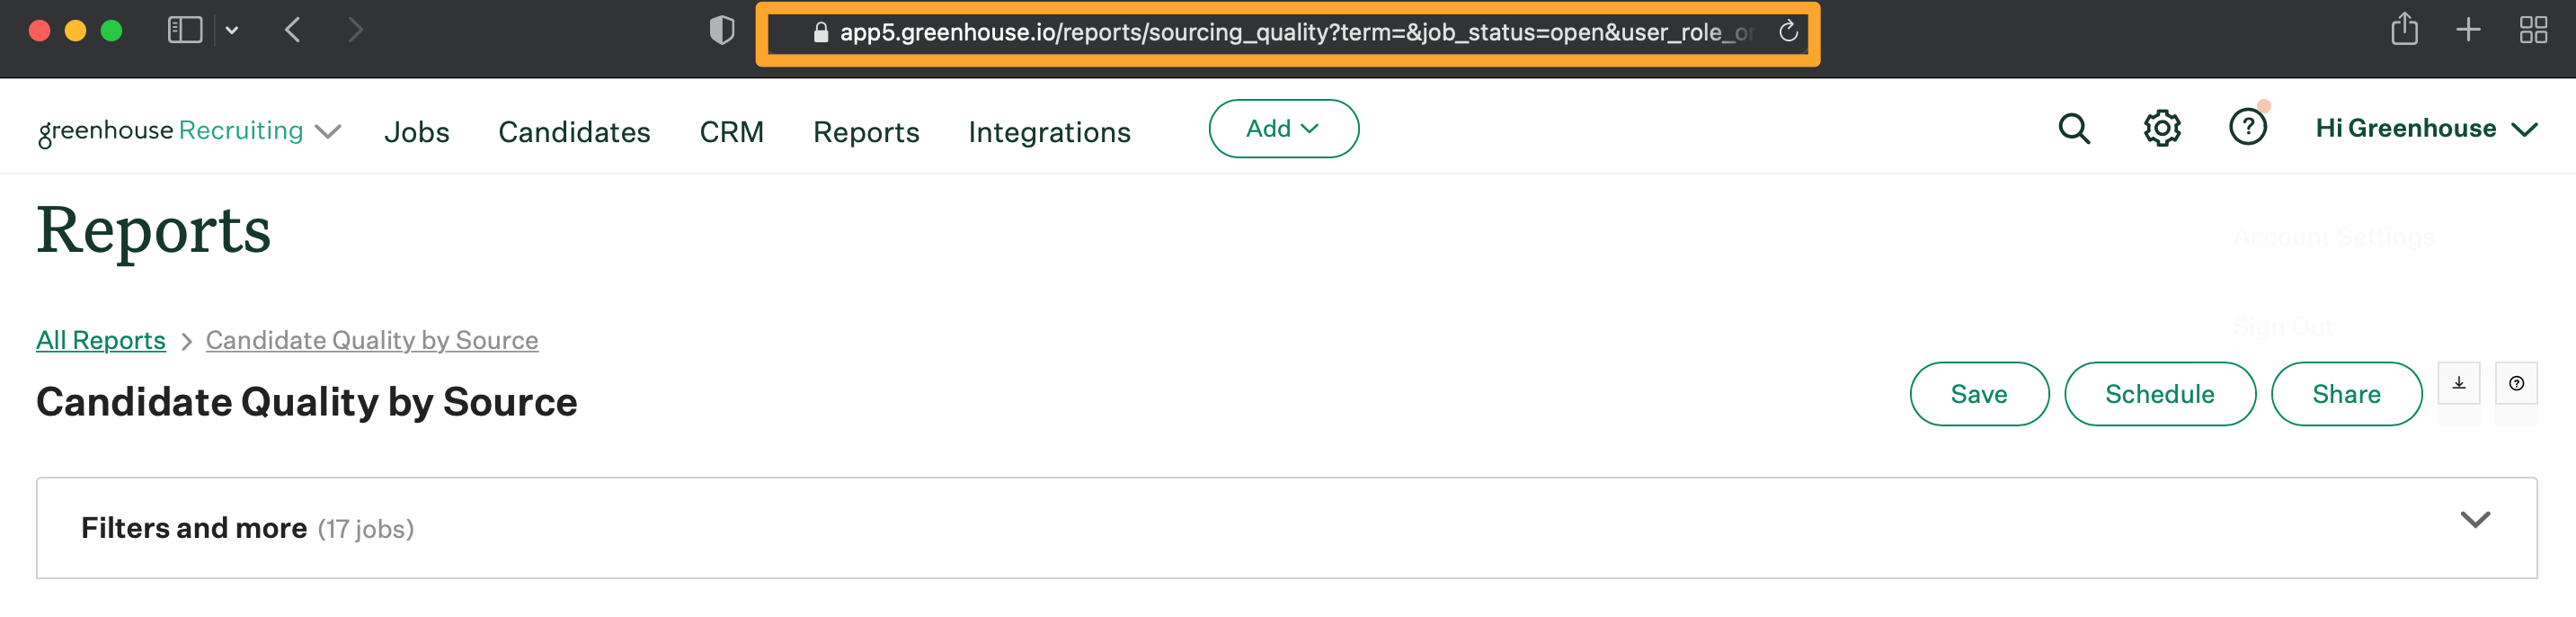Go to the Candidates menu item
Screen dimensions: 2576x617
[574, 132]
